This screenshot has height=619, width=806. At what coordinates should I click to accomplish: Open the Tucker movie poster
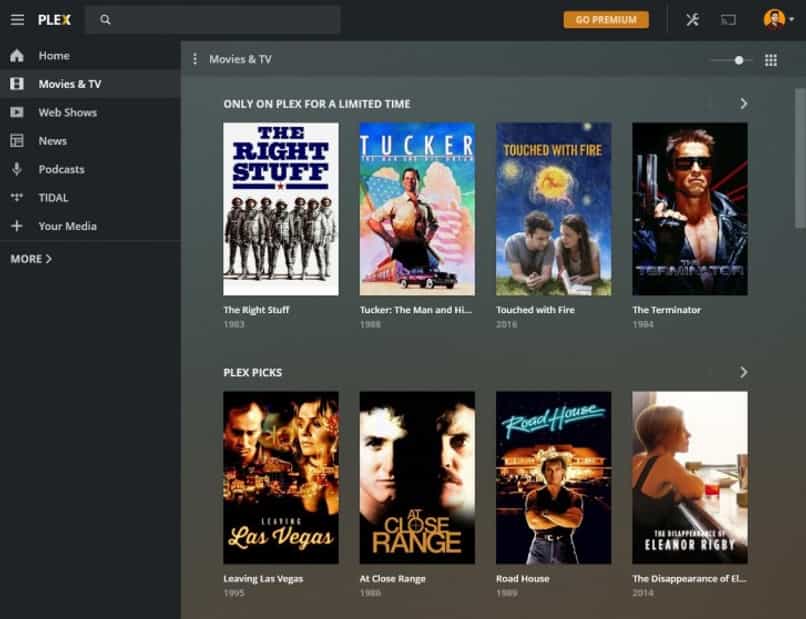tap(417, 209)
